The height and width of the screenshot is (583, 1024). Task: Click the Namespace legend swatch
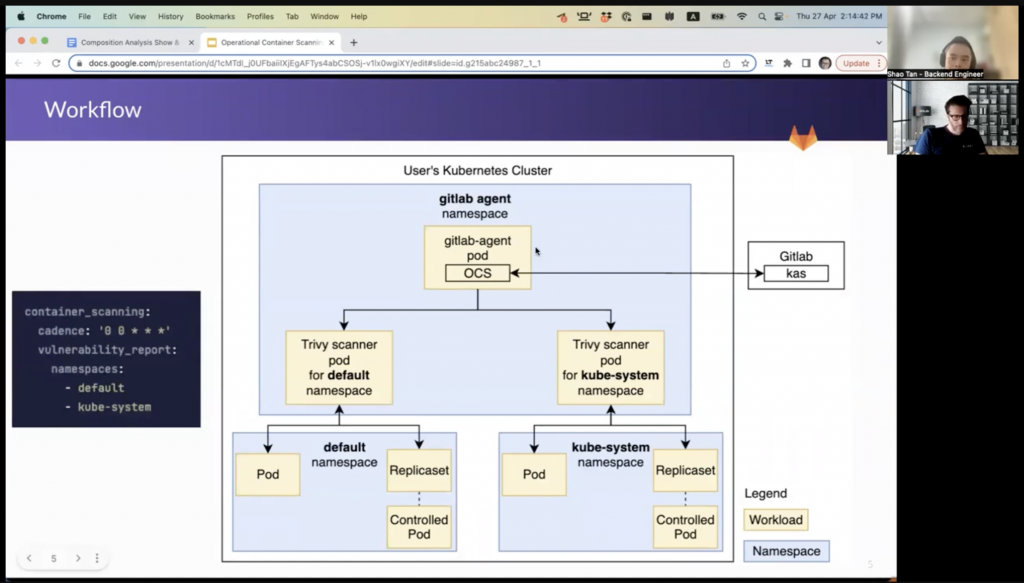[x=786, y=551]
